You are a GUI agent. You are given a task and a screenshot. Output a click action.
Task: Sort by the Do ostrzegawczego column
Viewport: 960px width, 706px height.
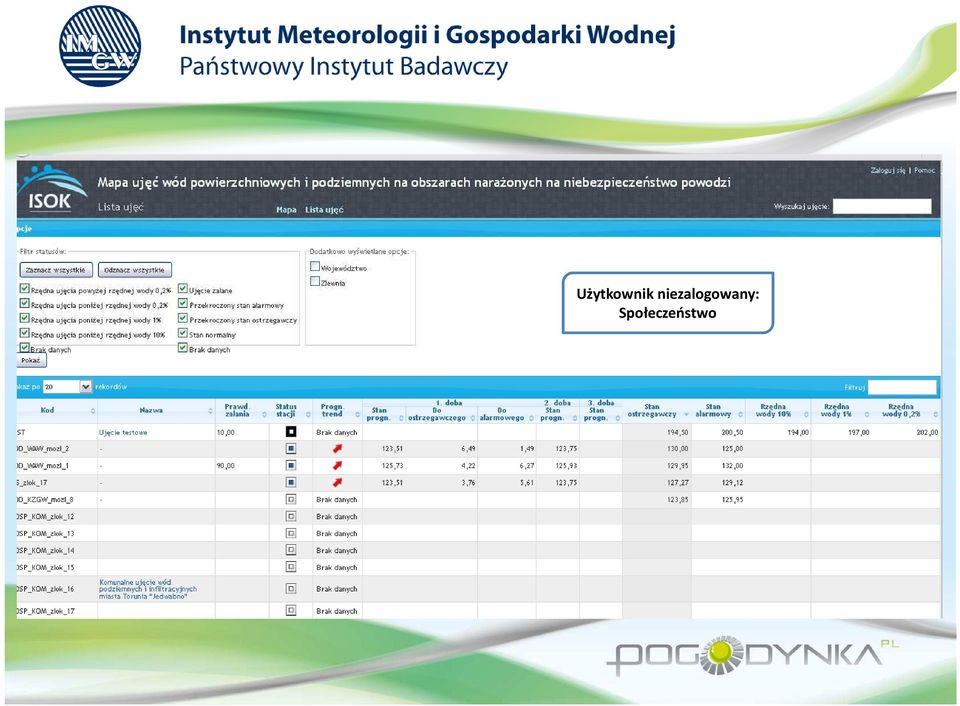point(472,418)
